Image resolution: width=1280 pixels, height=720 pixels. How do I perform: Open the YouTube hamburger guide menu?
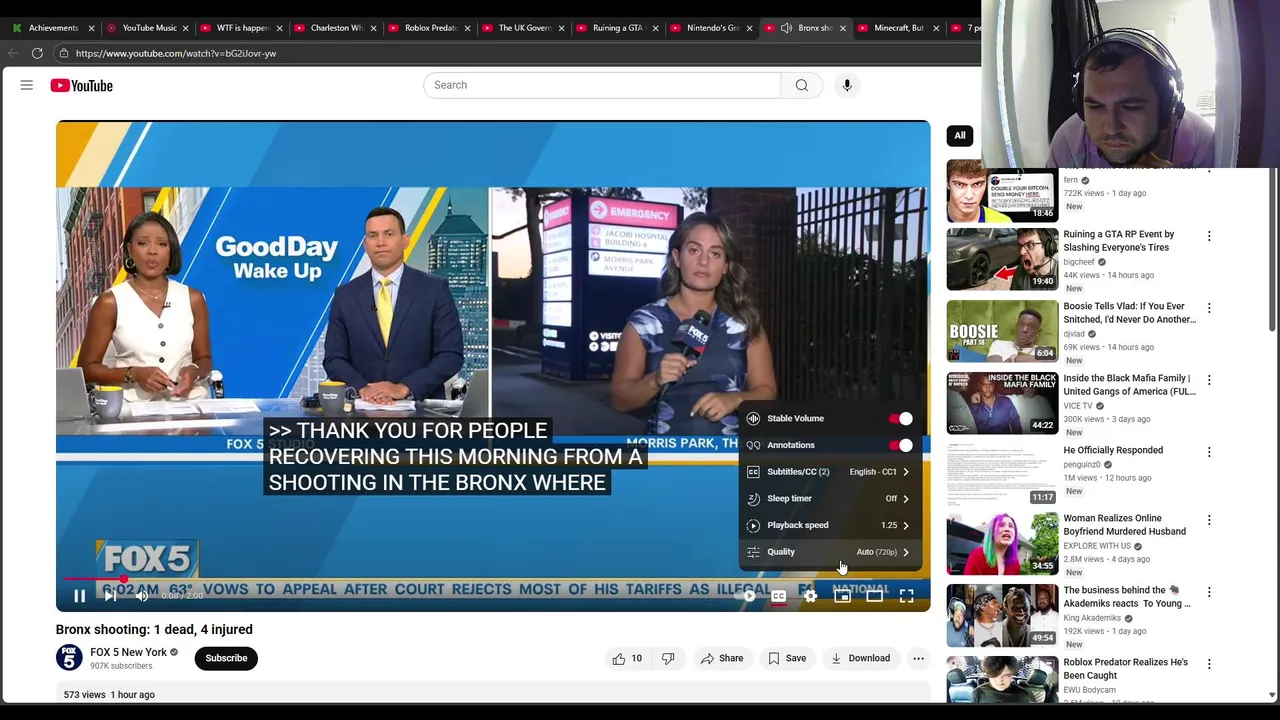coord(27,85)
